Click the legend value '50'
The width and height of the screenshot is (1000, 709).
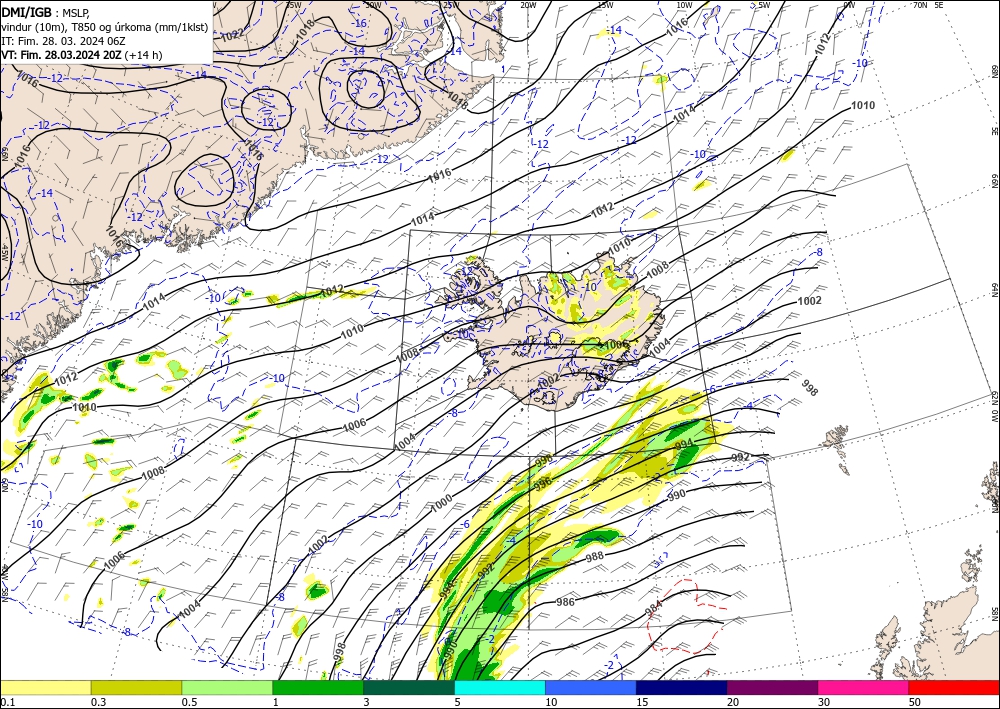(x=915, y=702)
